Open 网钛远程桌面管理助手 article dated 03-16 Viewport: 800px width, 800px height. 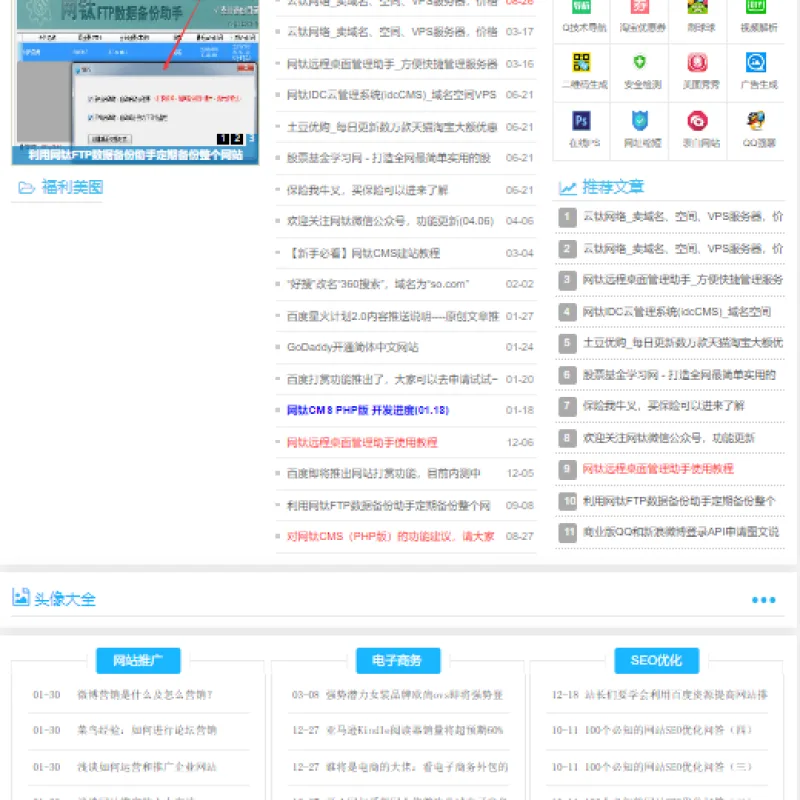pyautogui.click(x=392, y=64)
